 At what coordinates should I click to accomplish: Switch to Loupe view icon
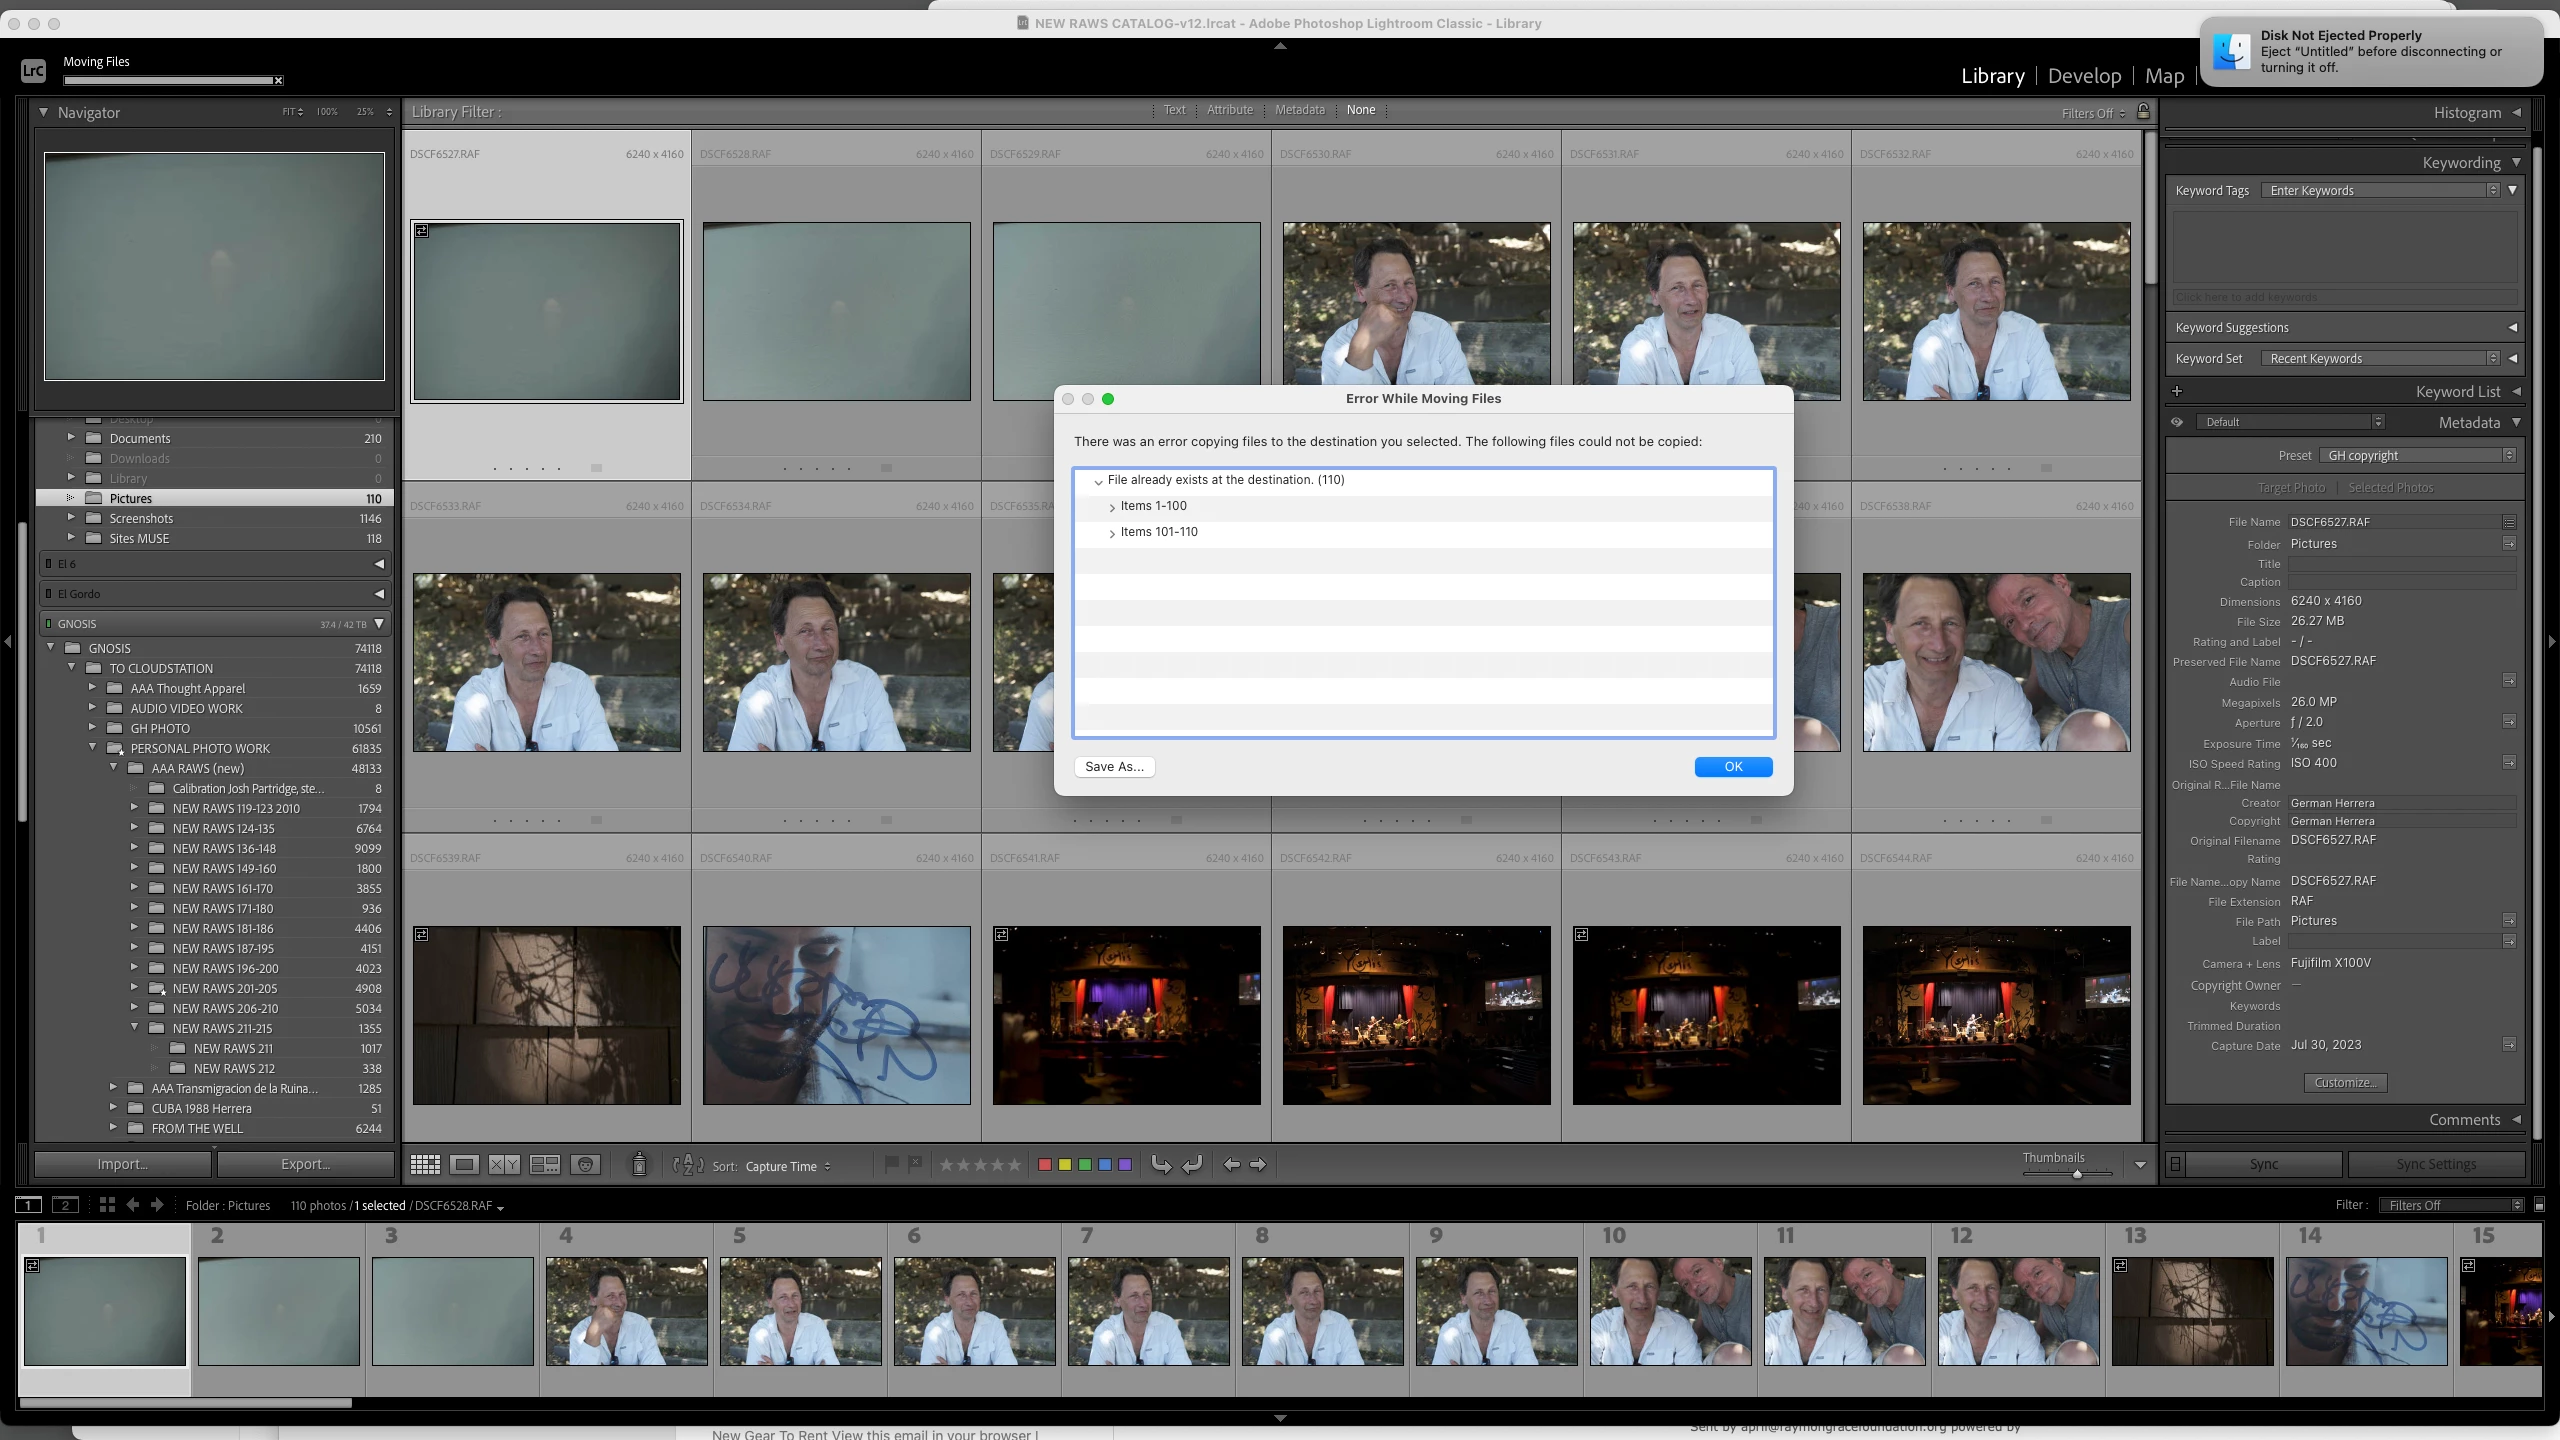464,1164
